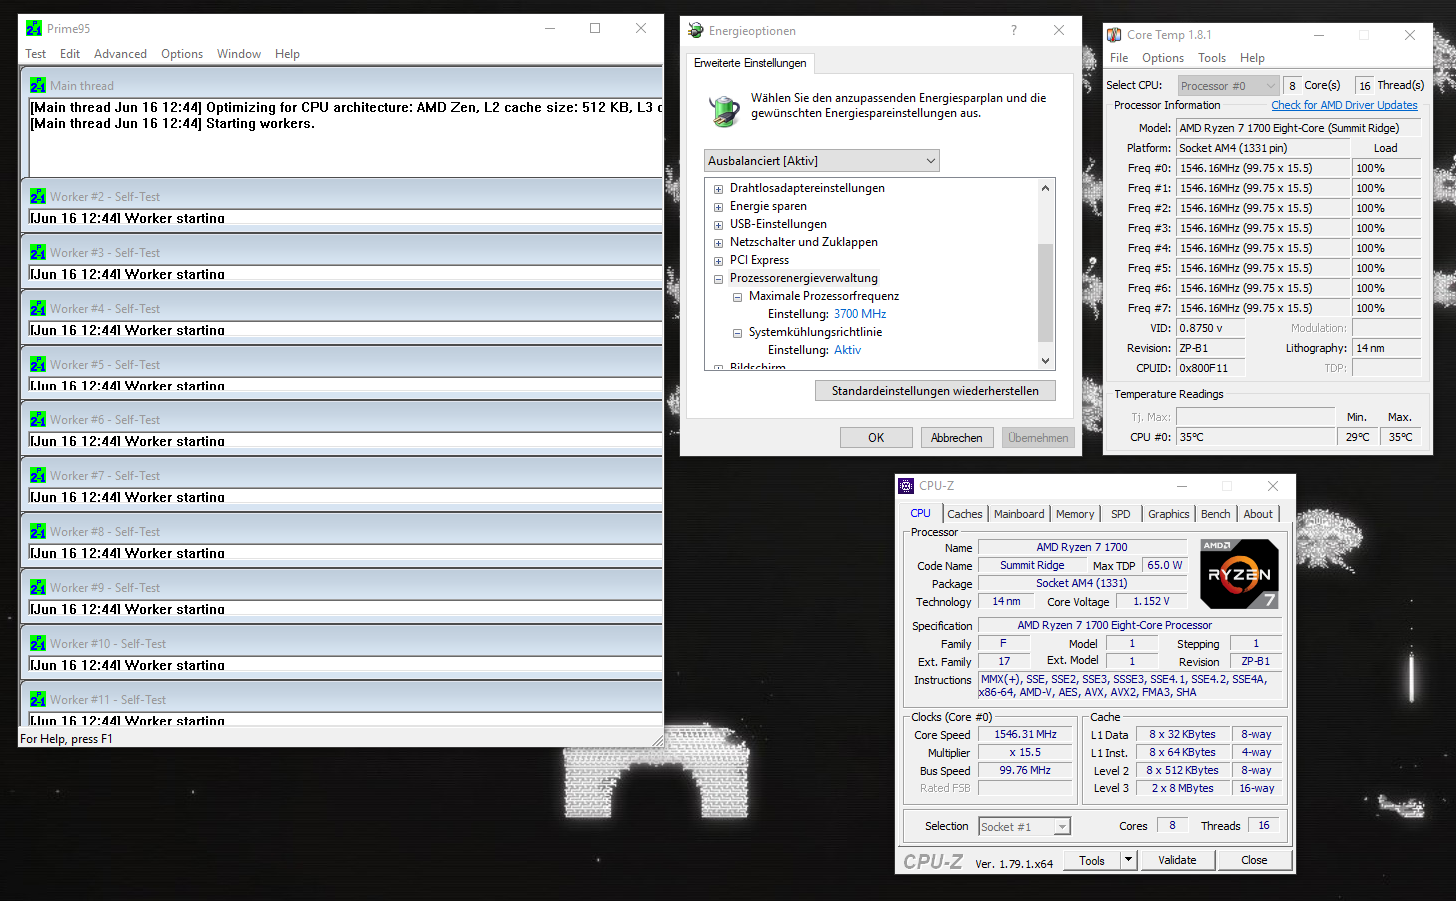Viewport: 1456px width, 901px height.
Task: Open the Socket #1 selection dropdown
Action: pyautogui.click(x=1025, y=827)
